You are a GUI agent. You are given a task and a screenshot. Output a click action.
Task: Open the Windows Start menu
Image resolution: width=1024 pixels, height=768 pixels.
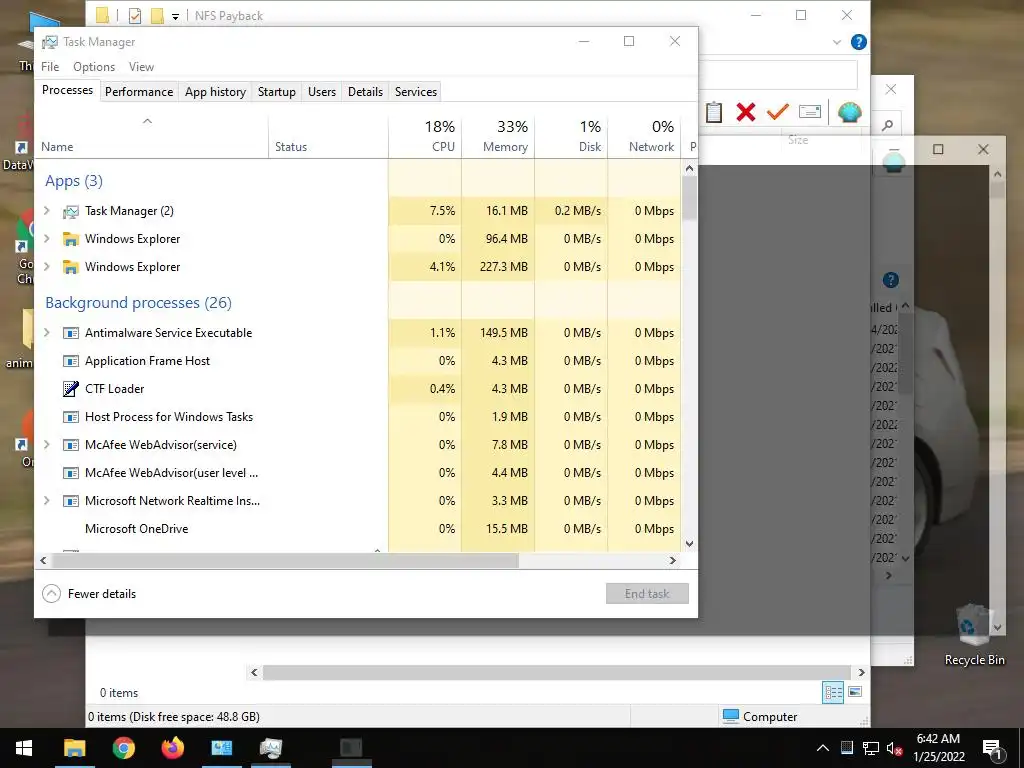click(24, 748)
